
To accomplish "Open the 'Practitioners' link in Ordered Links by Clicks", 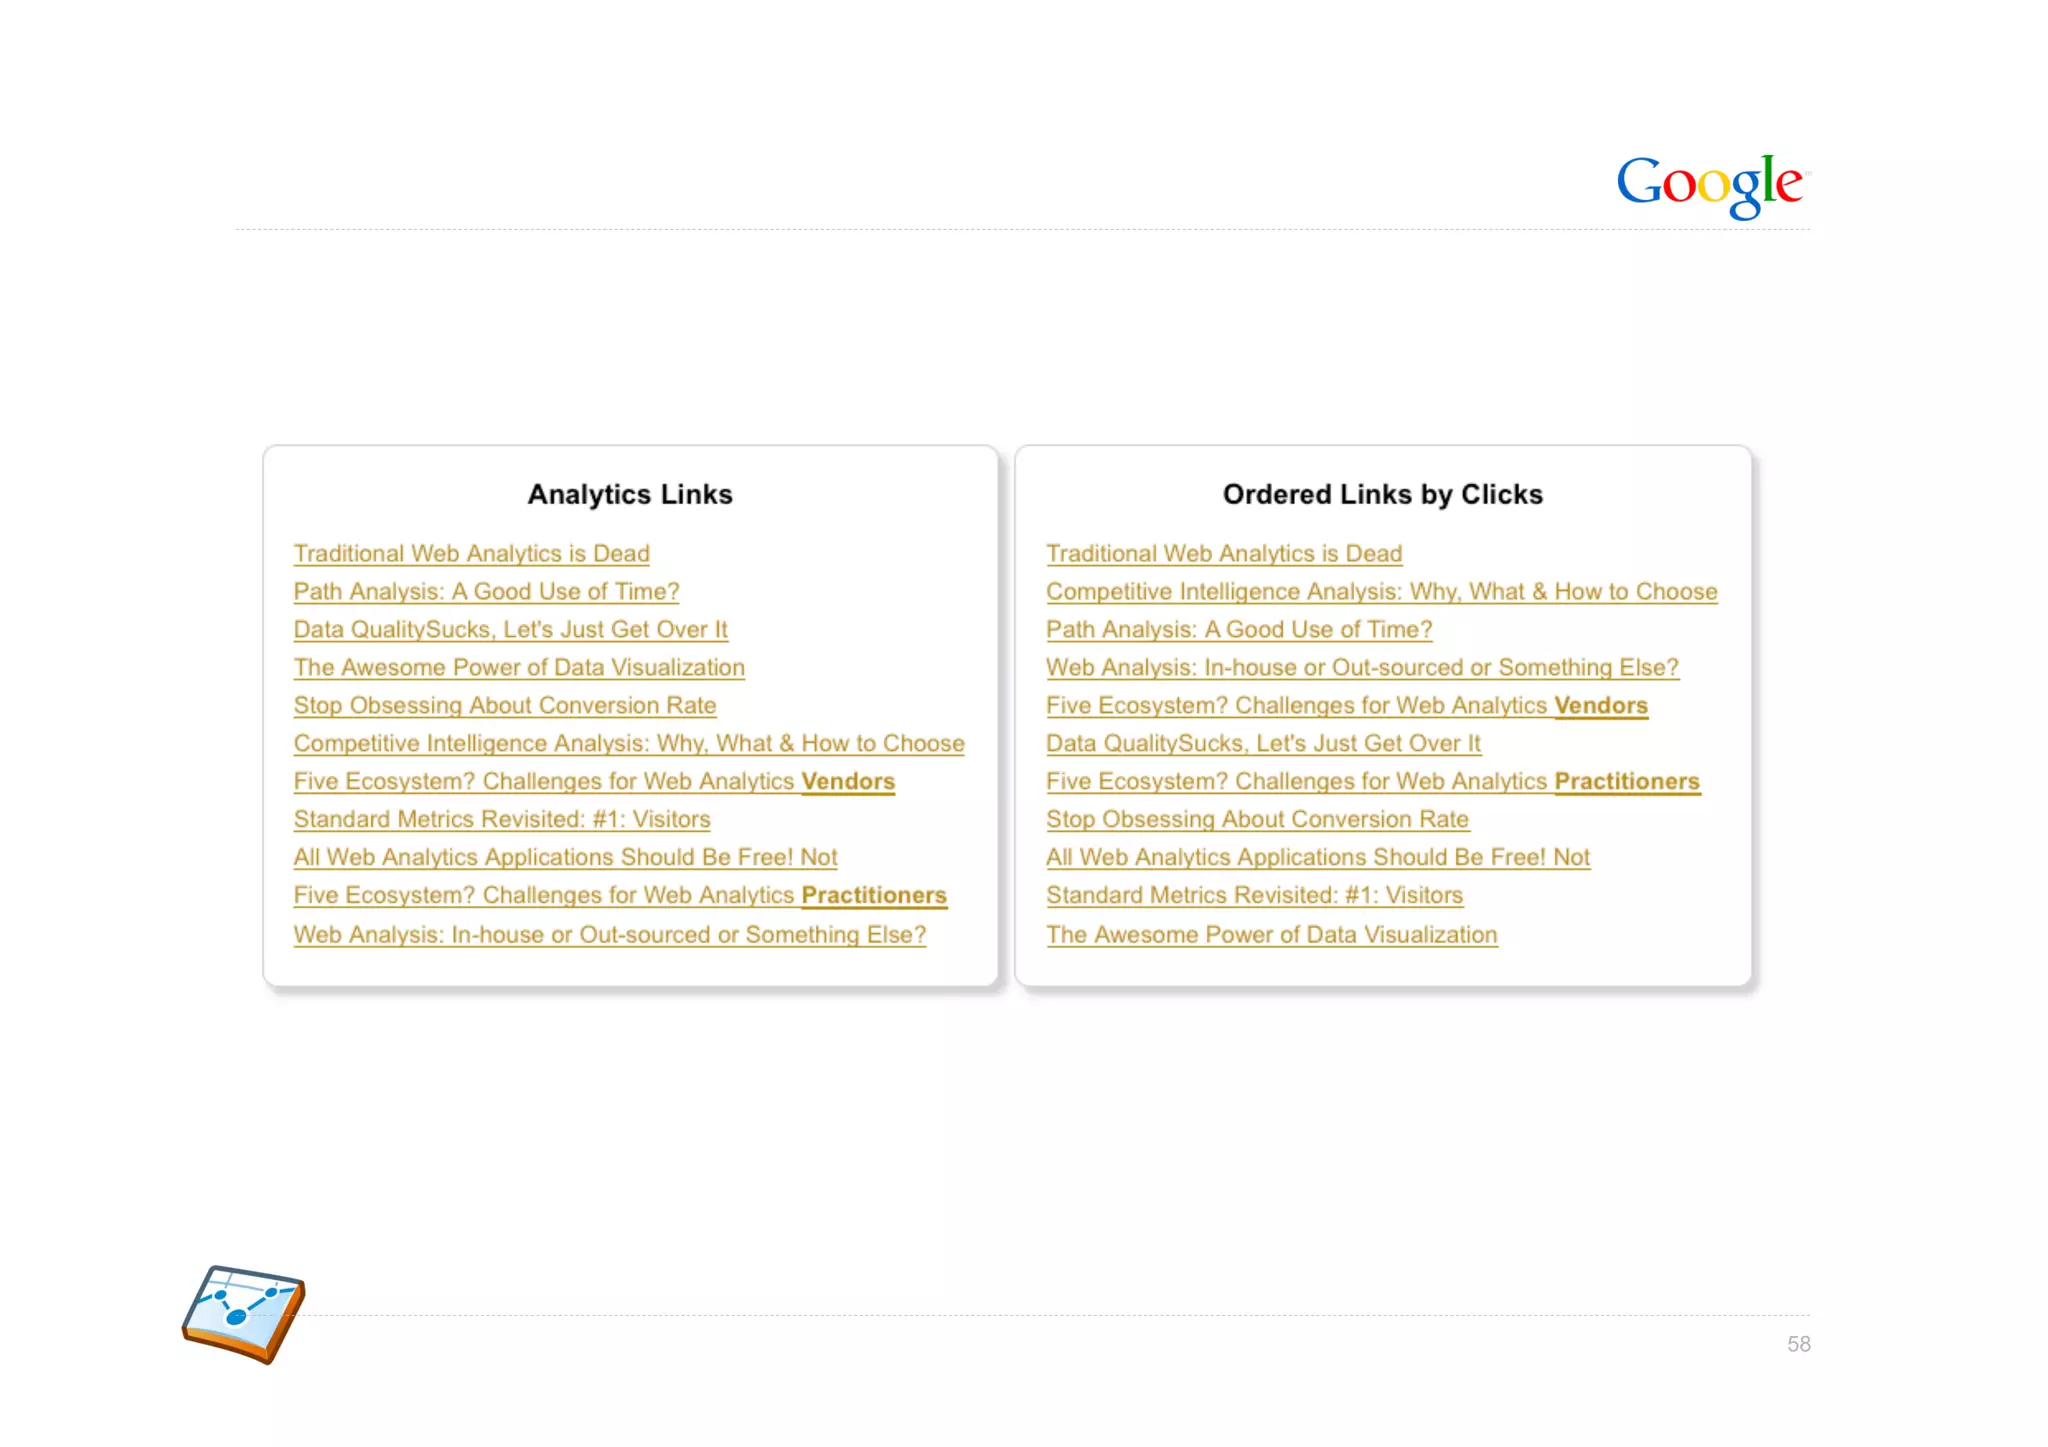I will coord(1373,781).
